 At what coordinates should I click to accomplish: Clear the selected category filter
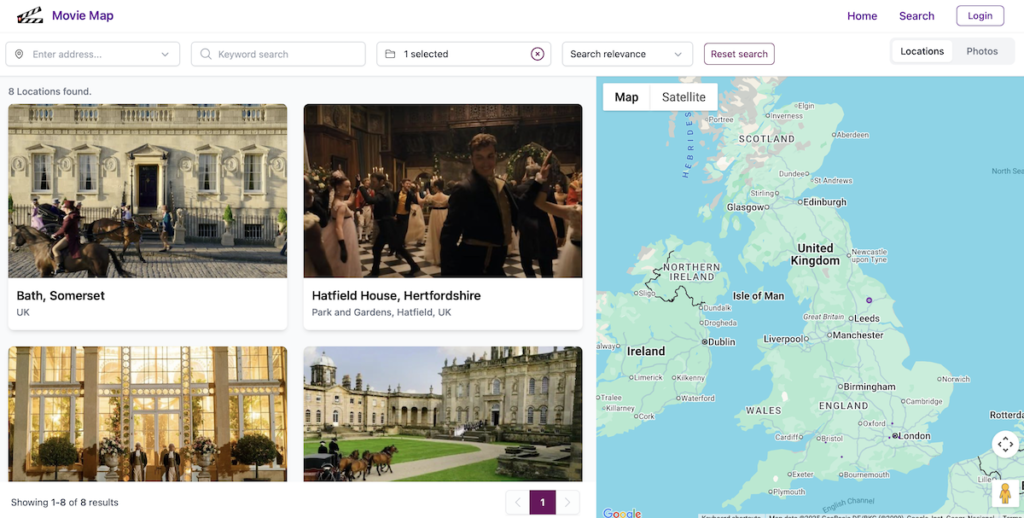(x=537, y=54)
